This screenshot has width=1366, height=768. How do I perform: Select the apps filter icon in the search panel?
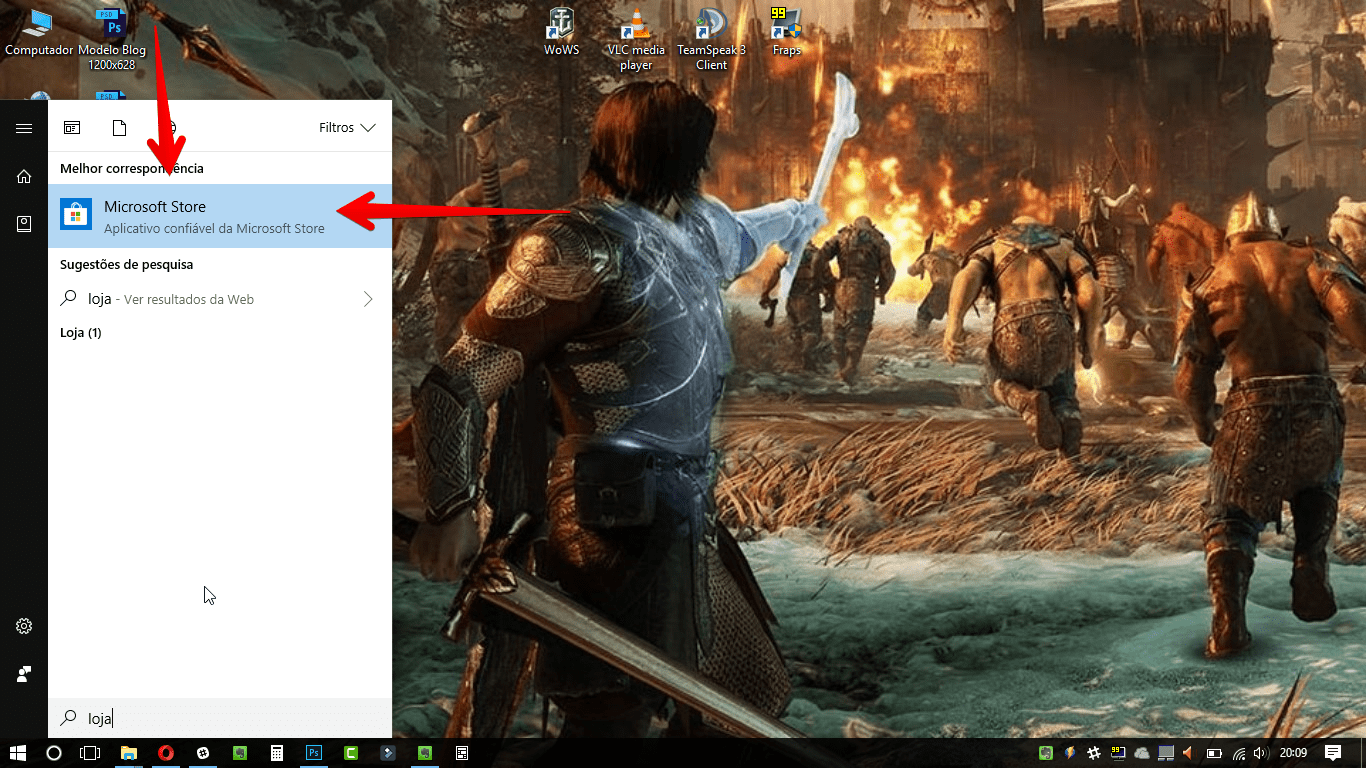[x=72, y=128]
